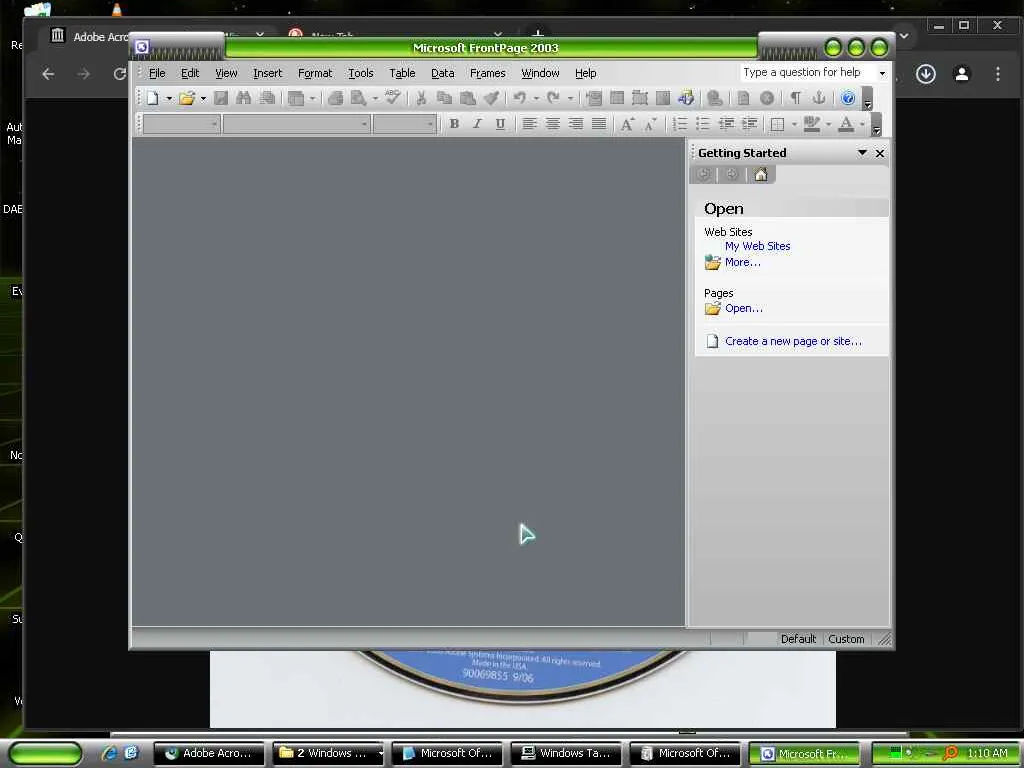Close the Getting Started task pane

tap(880, 153)
